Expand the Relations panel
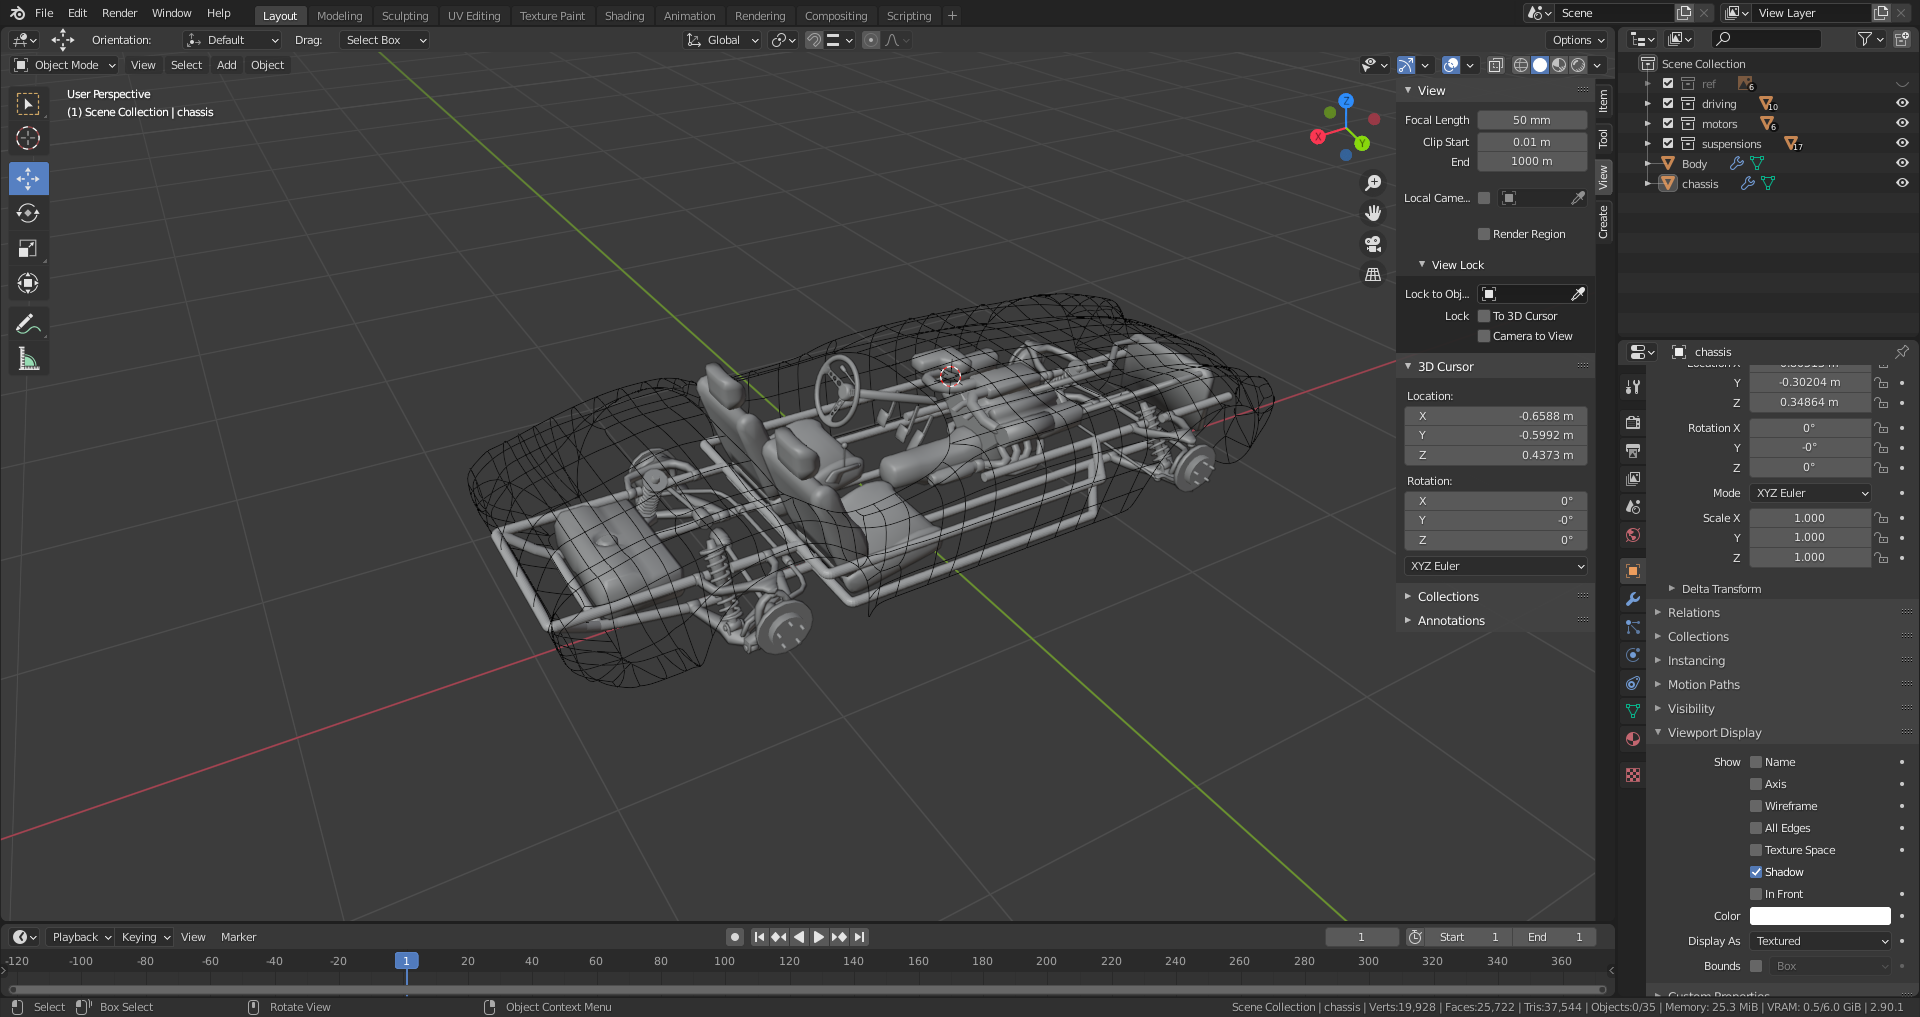Image resolution: width=1920 pixels, height=1017 pixels. click(1693, 613)
